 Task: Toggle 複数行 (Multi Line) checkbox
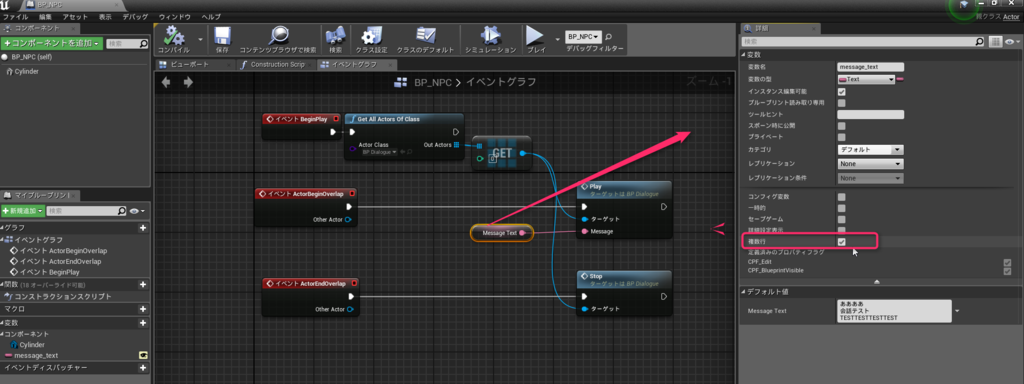[842, 242]
